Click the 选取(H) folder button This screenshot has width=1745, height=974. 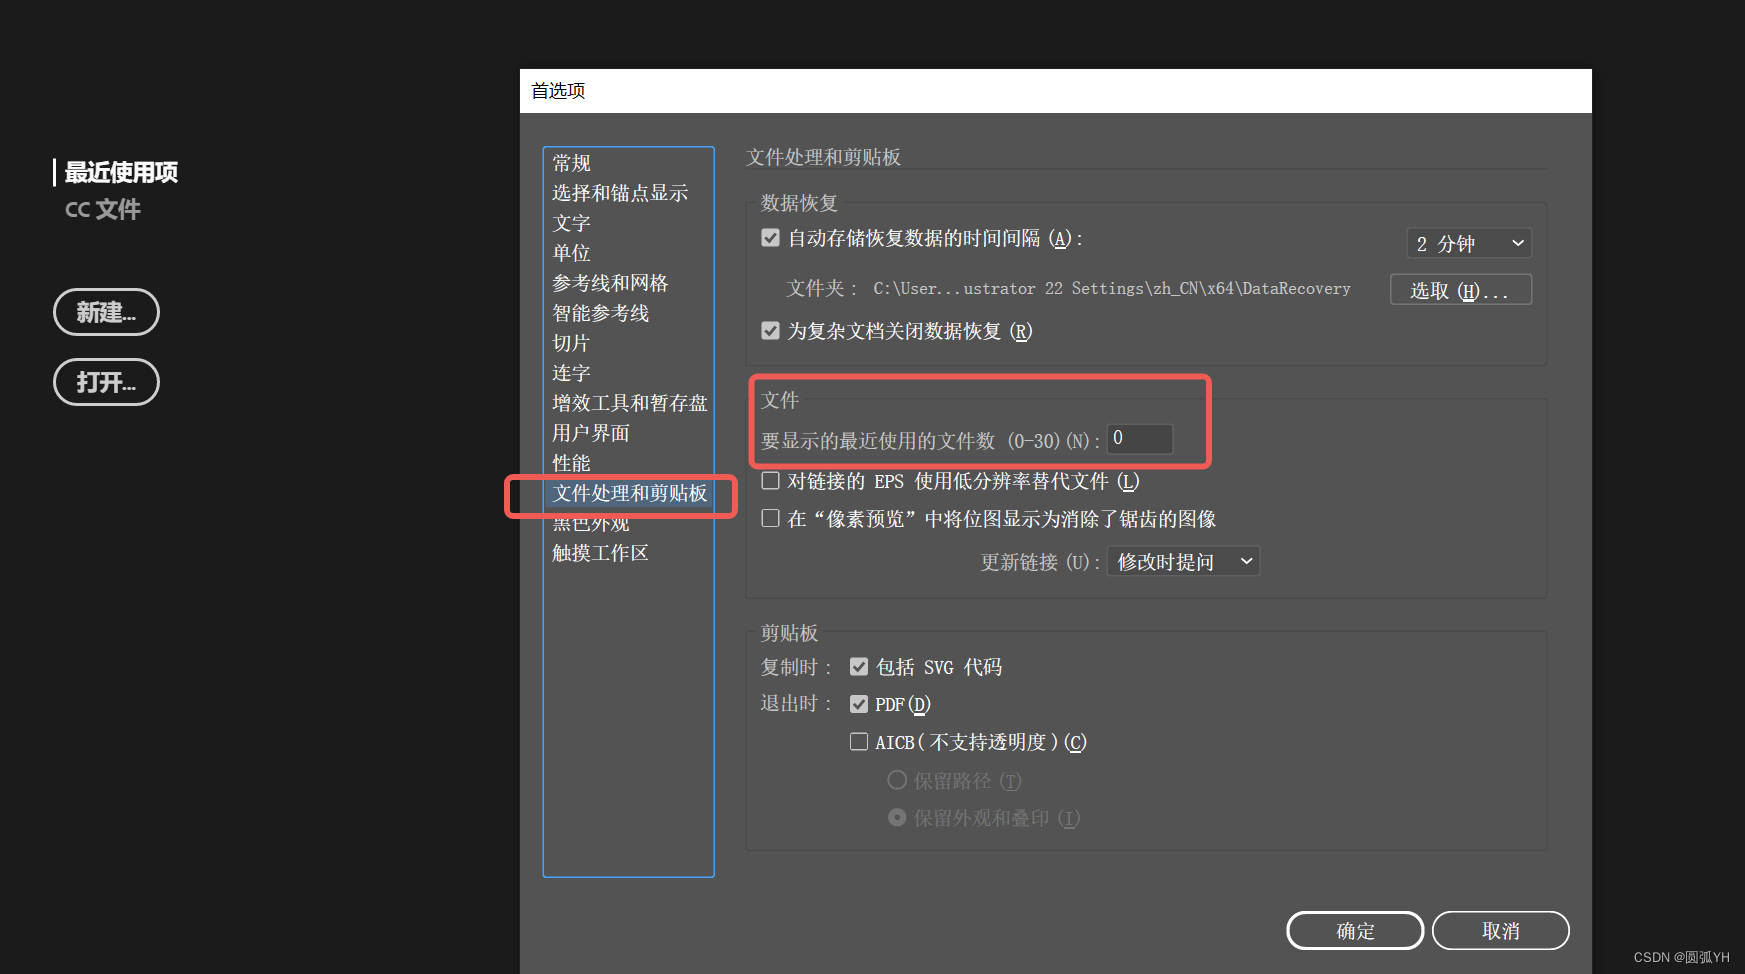(x=1460, y=289)
